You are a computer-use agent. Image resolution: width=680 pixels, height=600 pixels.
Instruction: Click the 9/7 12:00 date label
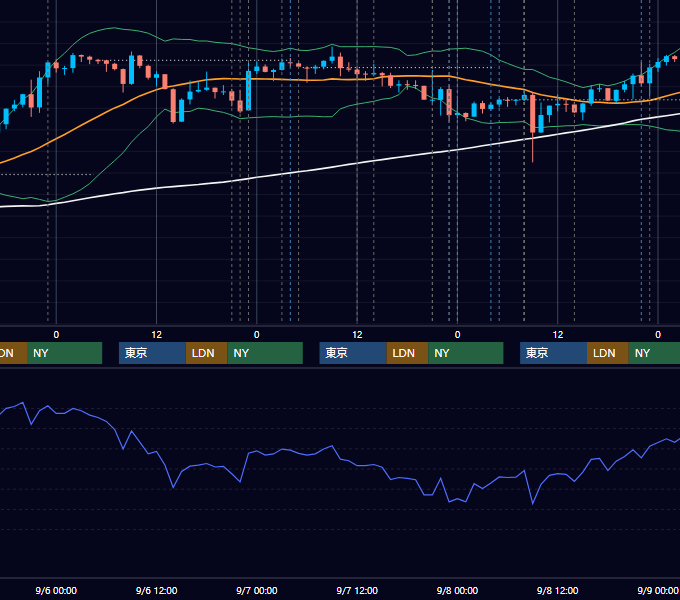click(x=357, y=590)
